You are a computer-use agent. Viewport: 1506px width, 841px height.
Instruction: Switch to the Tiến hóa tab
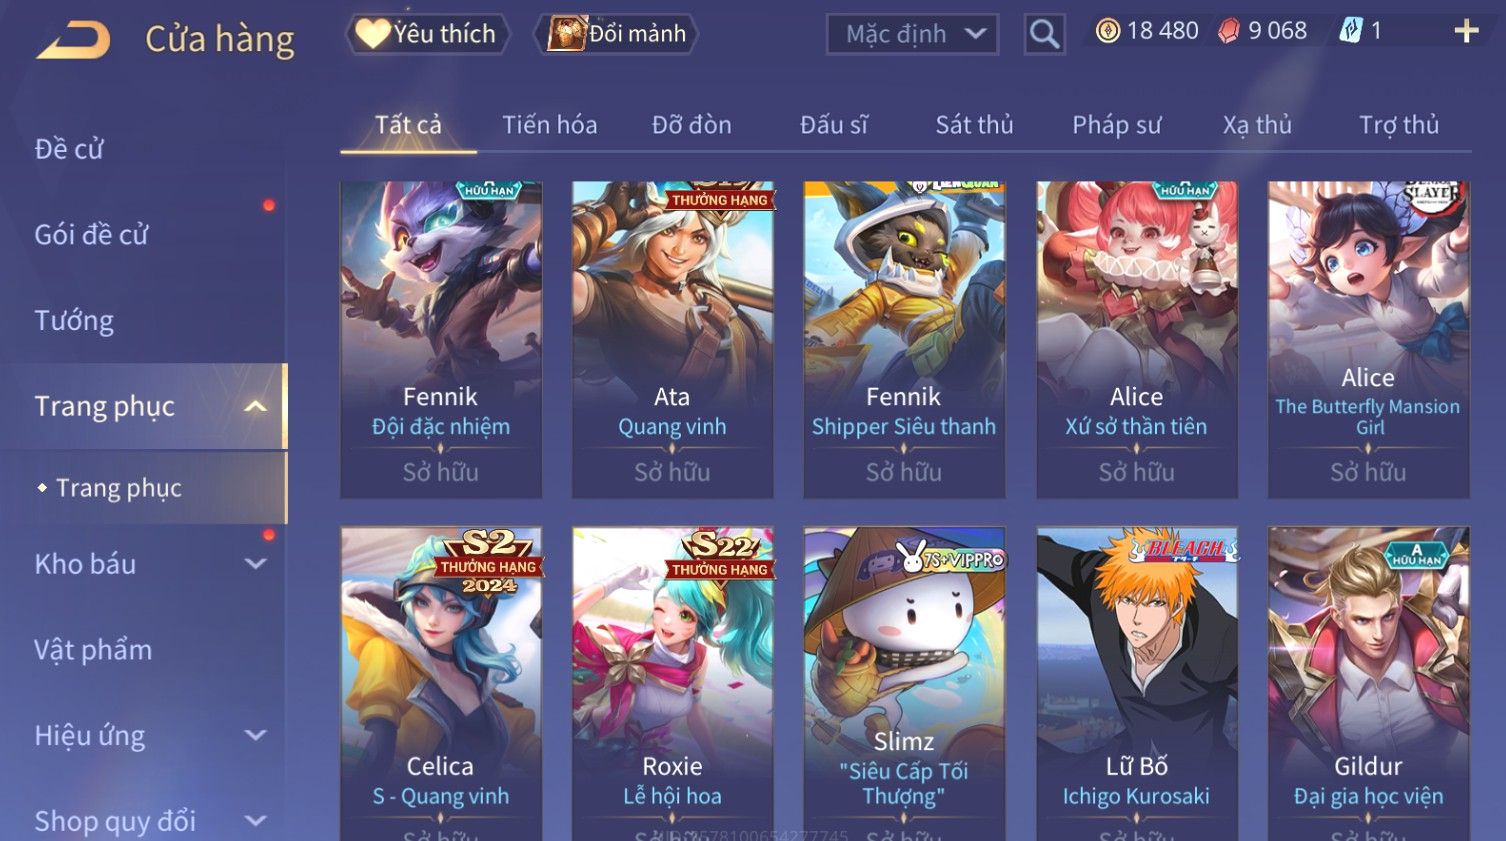550,125
